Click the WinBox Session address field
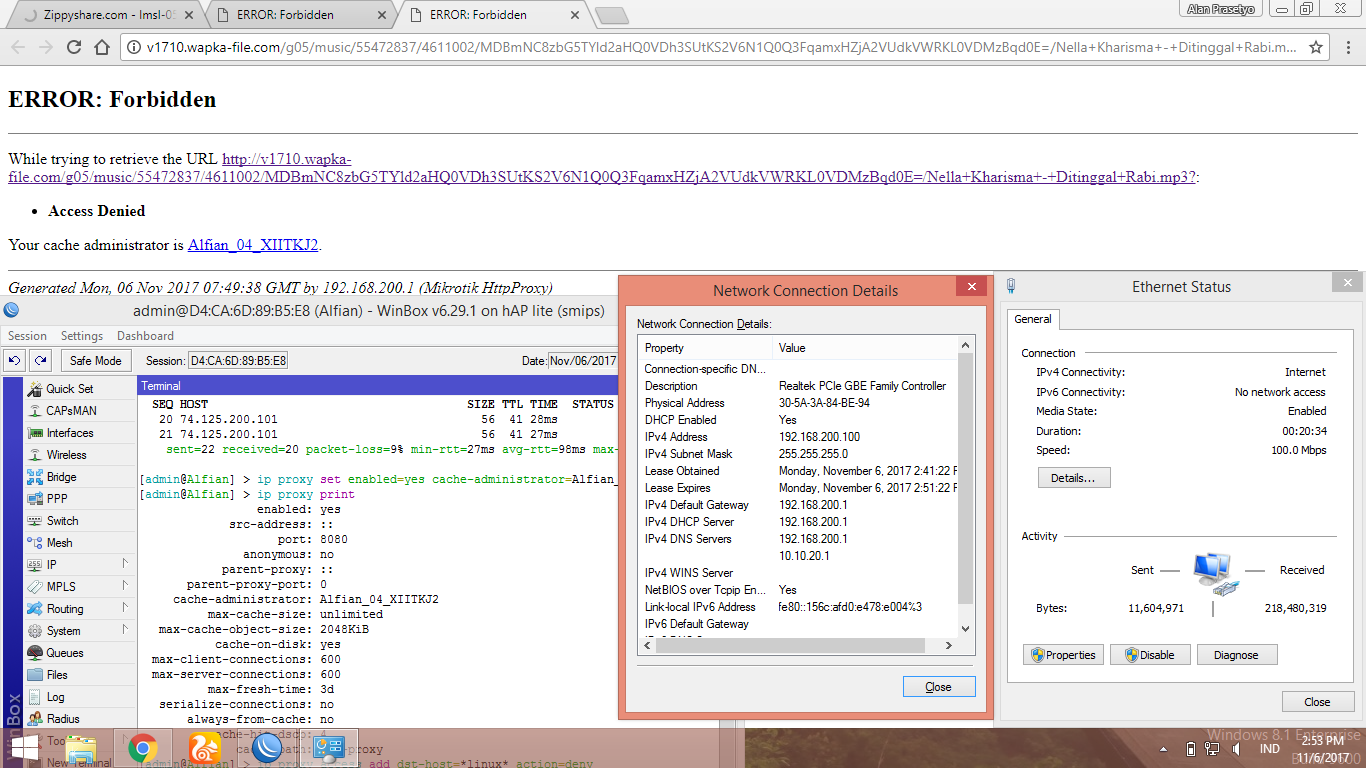Screen dimensions: 1366x768 238,360
